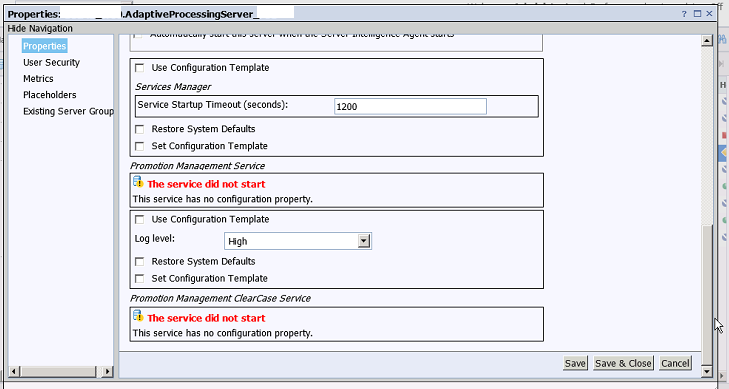Click the warning icon under Promotion Management ClearCase Service
The image size is (729, 389).
tap(138, 316)
